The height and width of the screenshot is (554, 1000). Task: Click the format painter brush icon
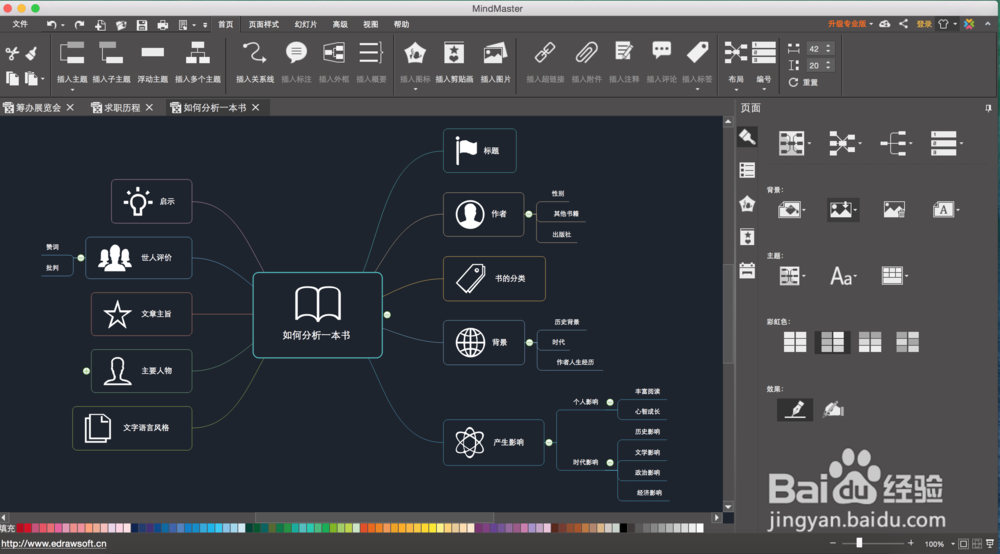31,54
